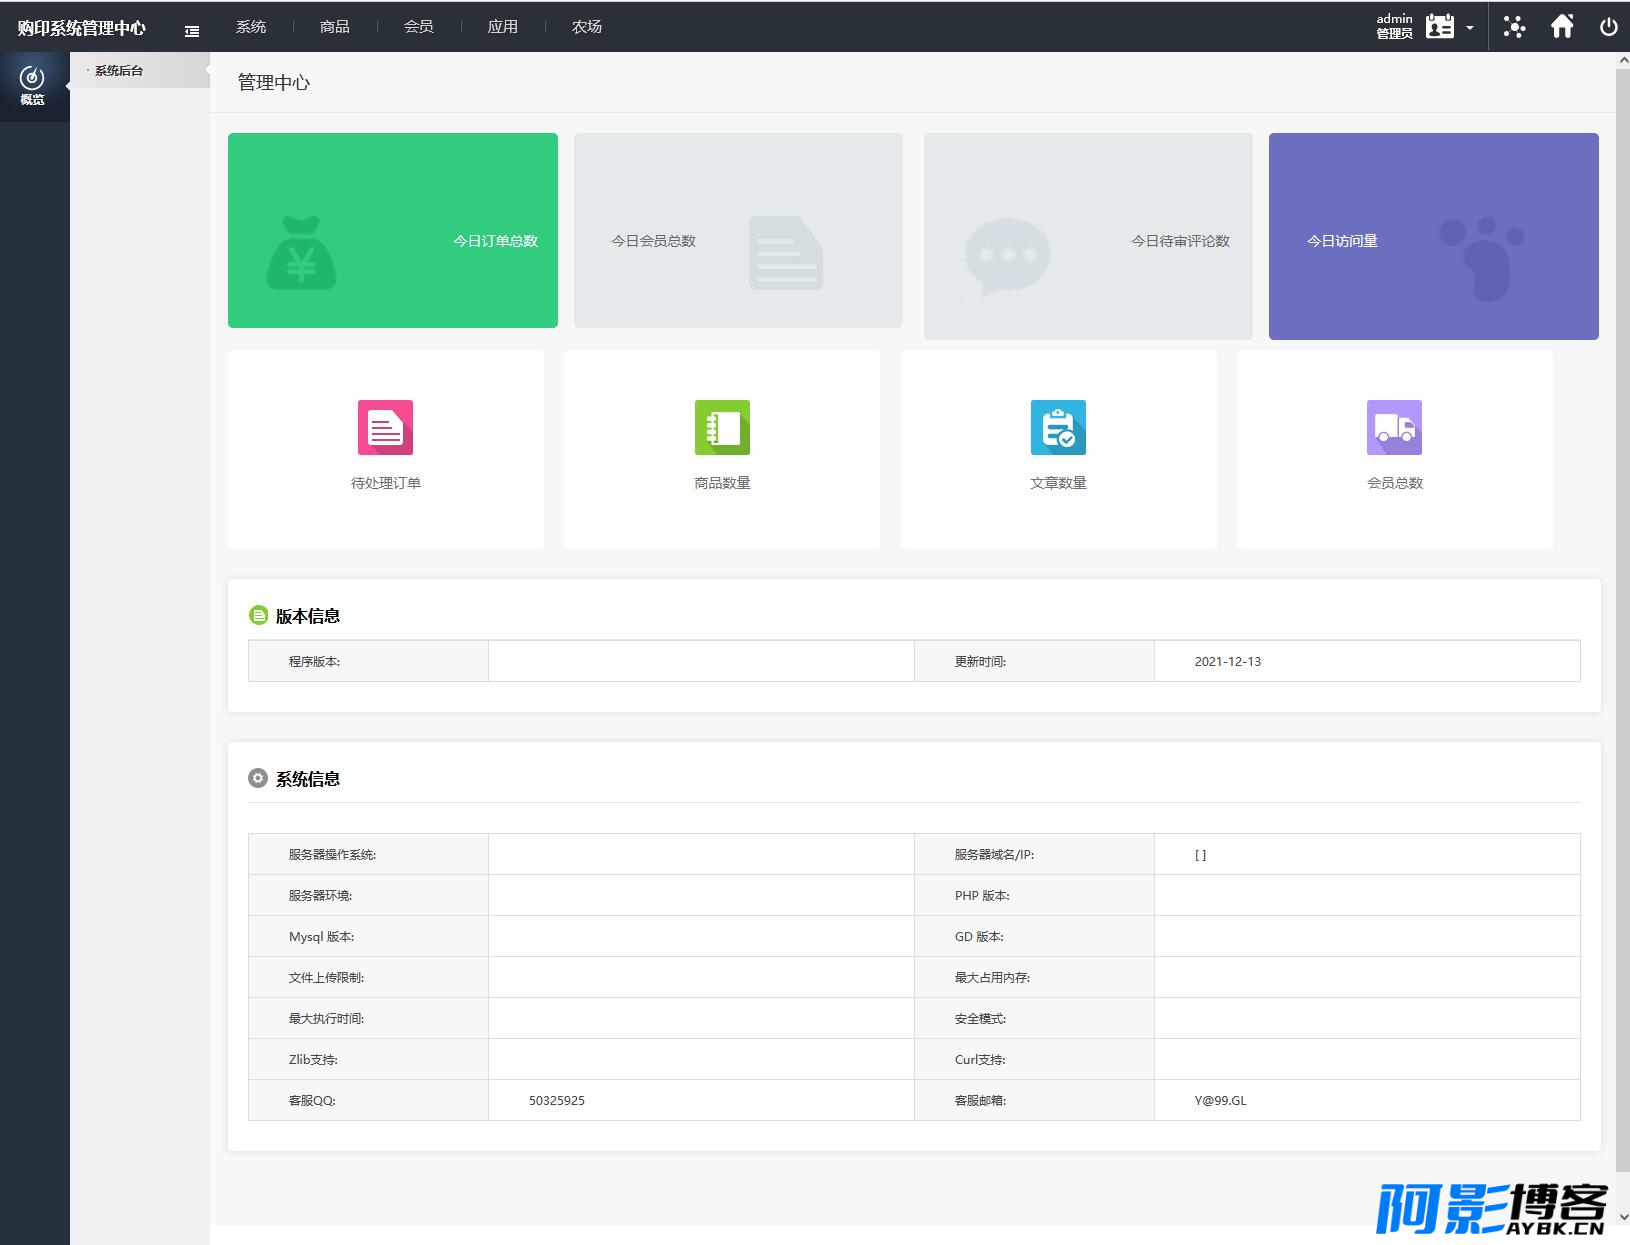
Task: Open the 商品 menu
Action: (335, 27)
